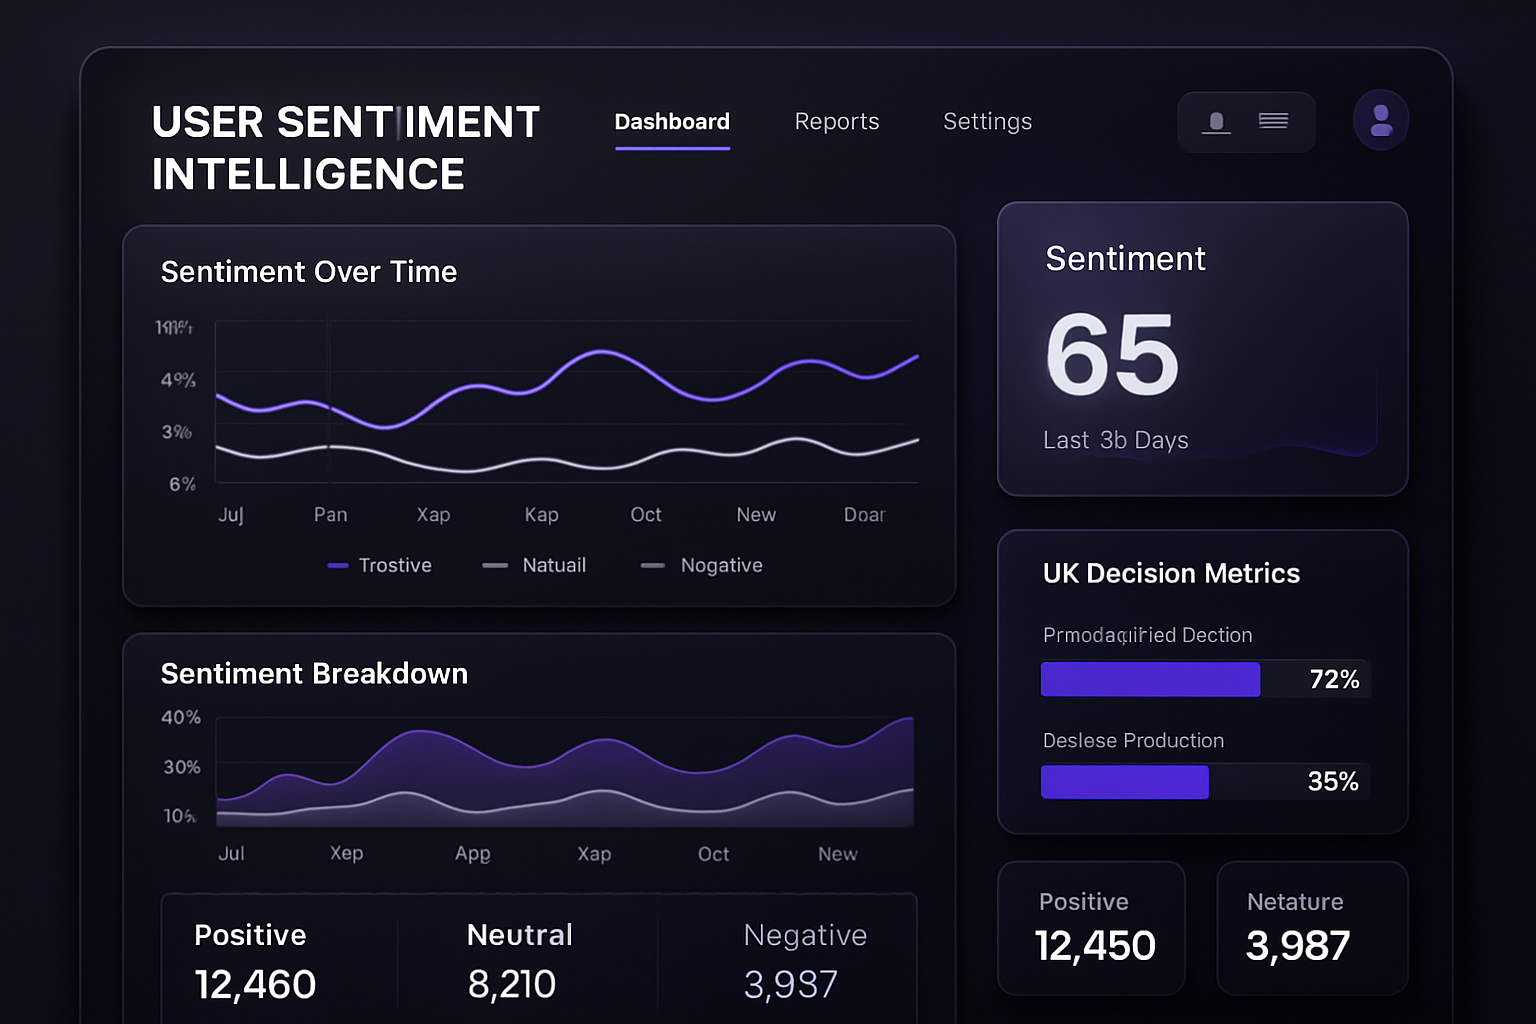Click the purple Trostive legend marker
Screen dimensions: 1536x1024
point(337,565)
